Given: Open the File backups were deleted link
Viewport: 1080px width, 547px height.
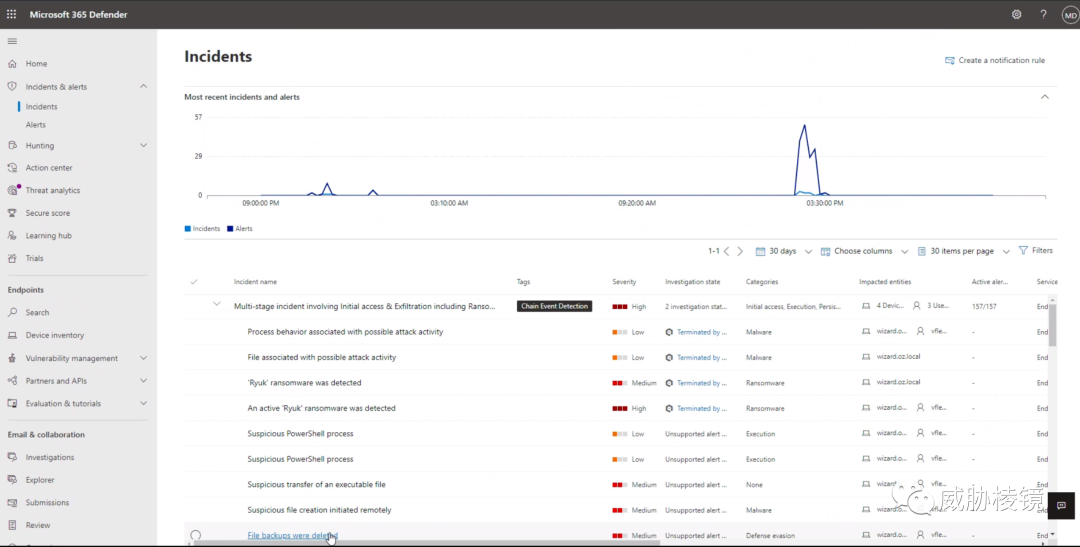Looking at the screenshot, I should pyautogui.click(x=293, y=535).
